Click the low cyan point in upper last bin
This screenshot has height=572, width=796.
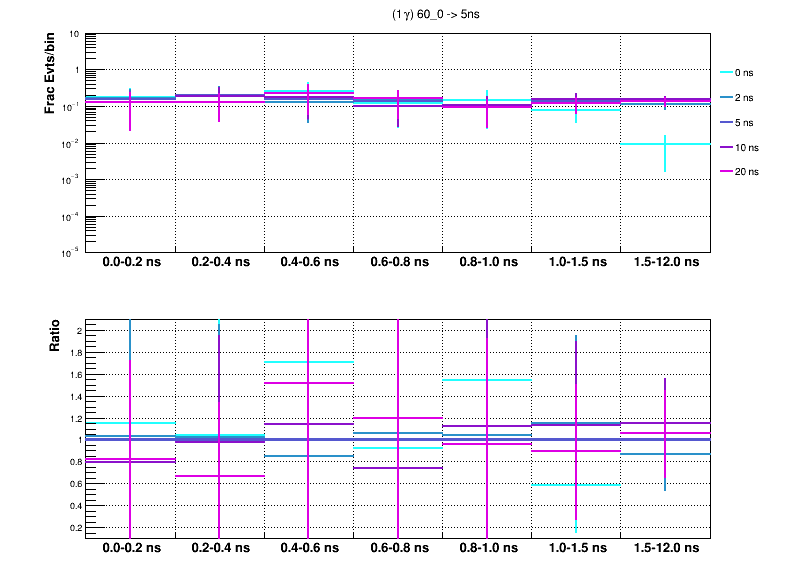pos(665,144)
